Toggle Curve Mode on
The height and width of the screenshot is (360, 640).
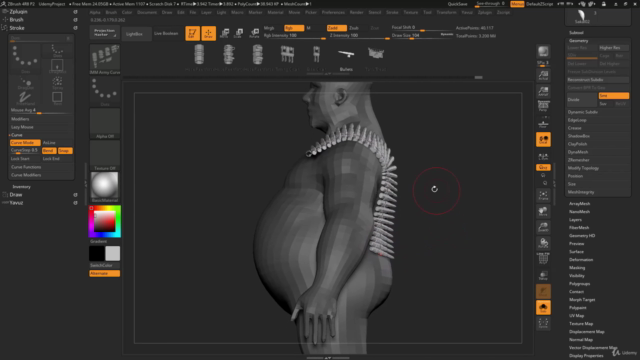25,143
